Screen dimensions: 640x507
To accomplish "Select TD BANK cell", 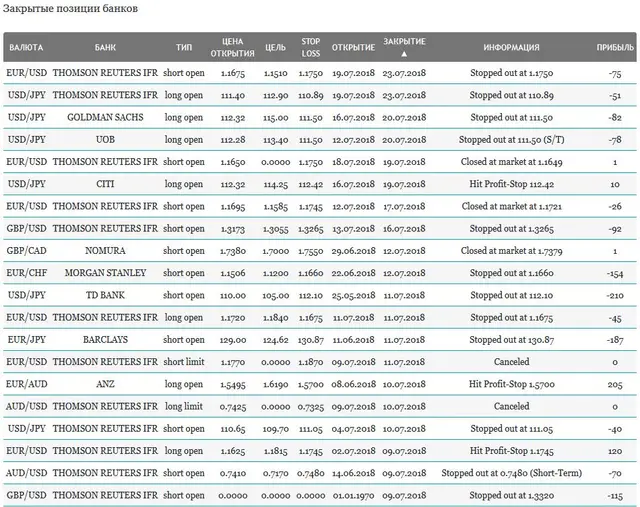I will coord(105,295).
